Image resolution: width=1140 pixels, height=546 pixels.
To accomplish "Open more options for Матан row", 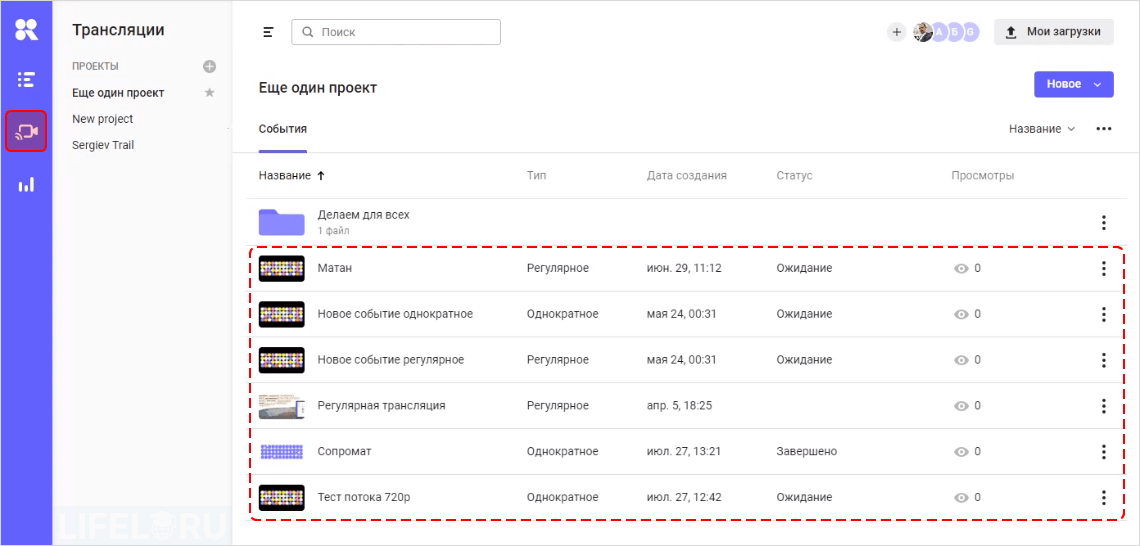I will pos(1104,268).
